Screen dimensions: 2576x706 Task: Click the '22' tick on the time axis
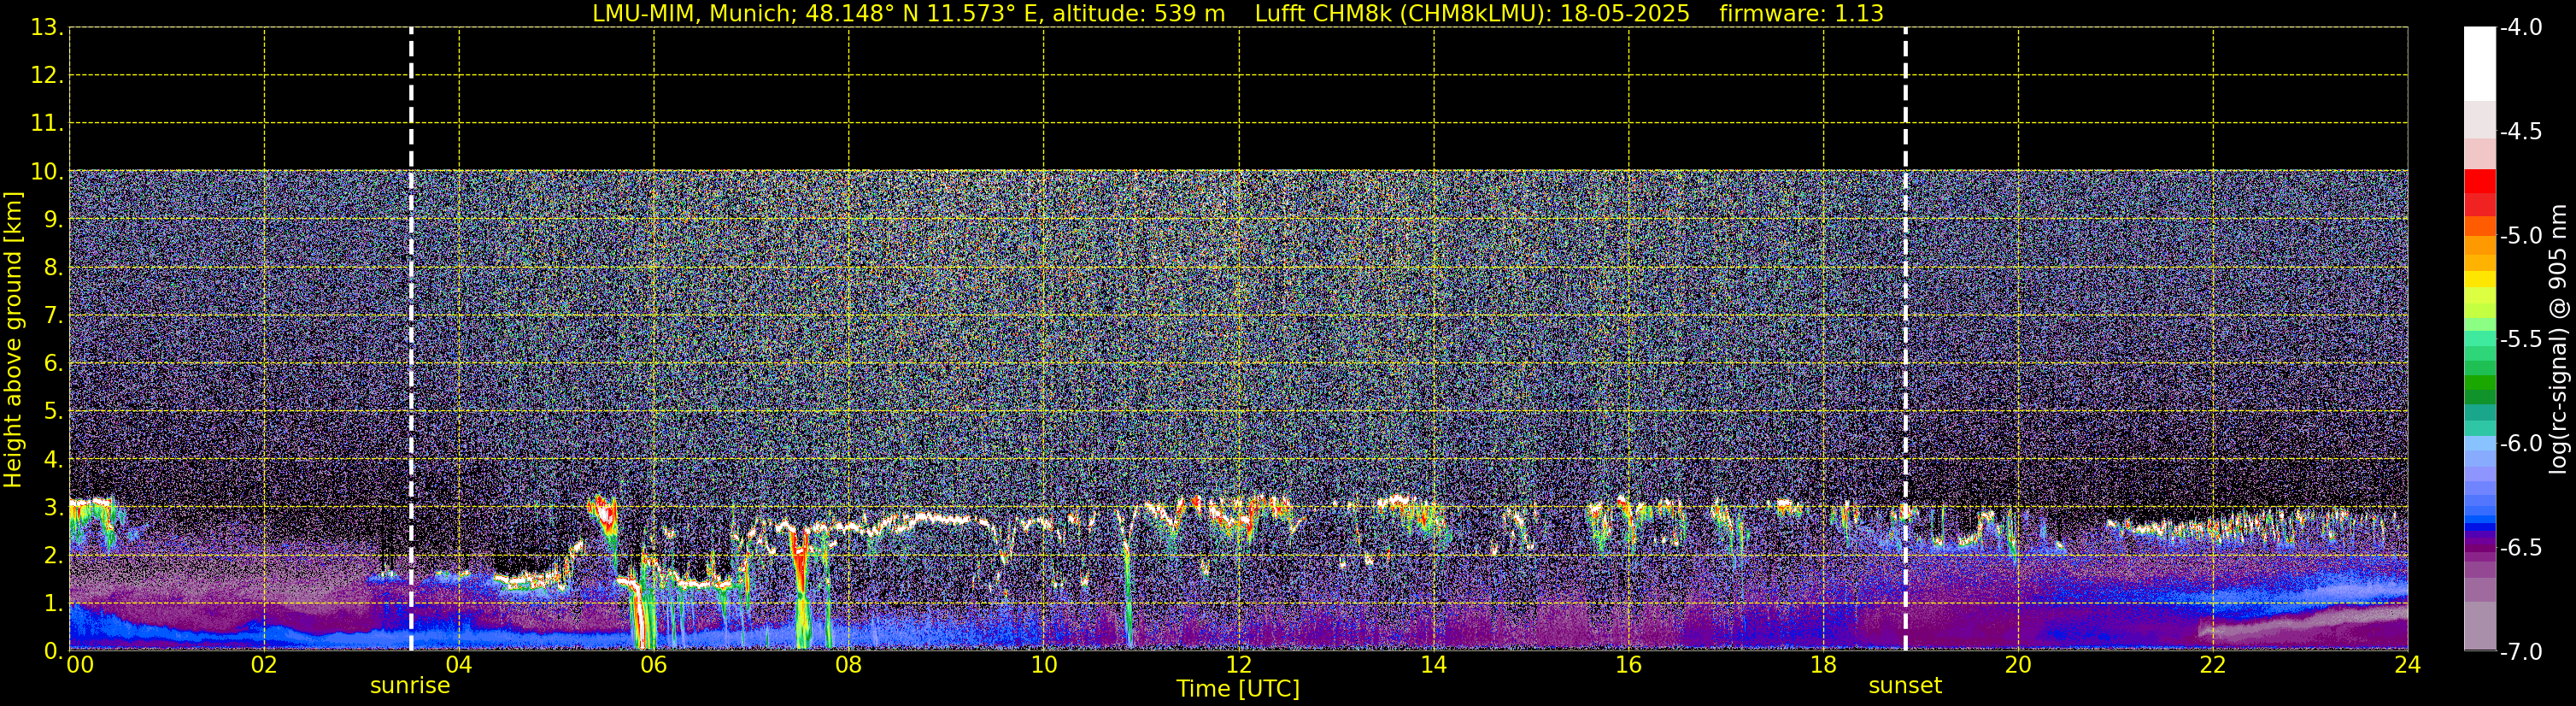pos(2213,666)
